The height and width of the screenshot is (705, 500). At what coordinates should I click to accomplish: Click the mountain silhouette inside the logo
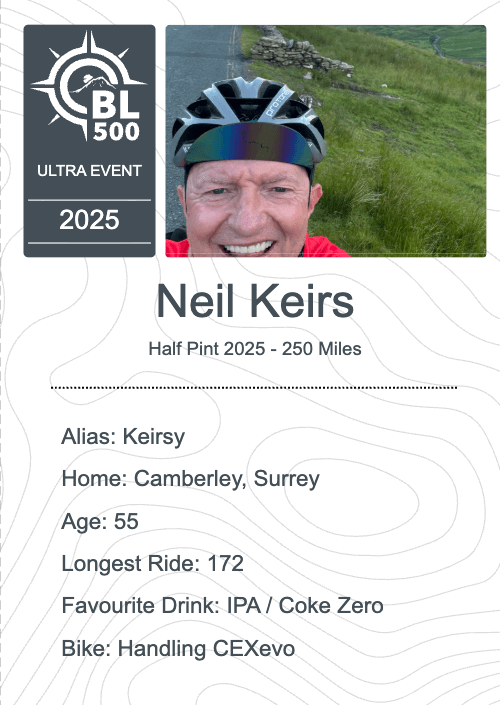coord(95,82)
